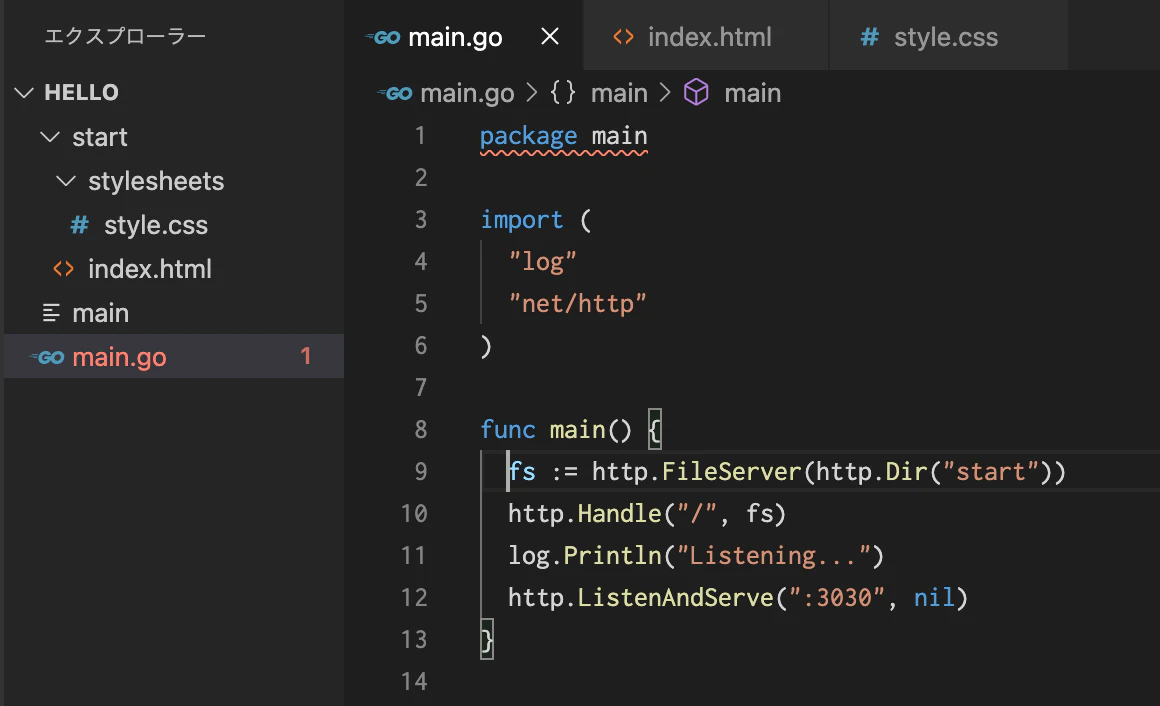The height and width of the screenshot is (706, 1160).
Task: Collapse the HELLO root folder
Action: 24,93
